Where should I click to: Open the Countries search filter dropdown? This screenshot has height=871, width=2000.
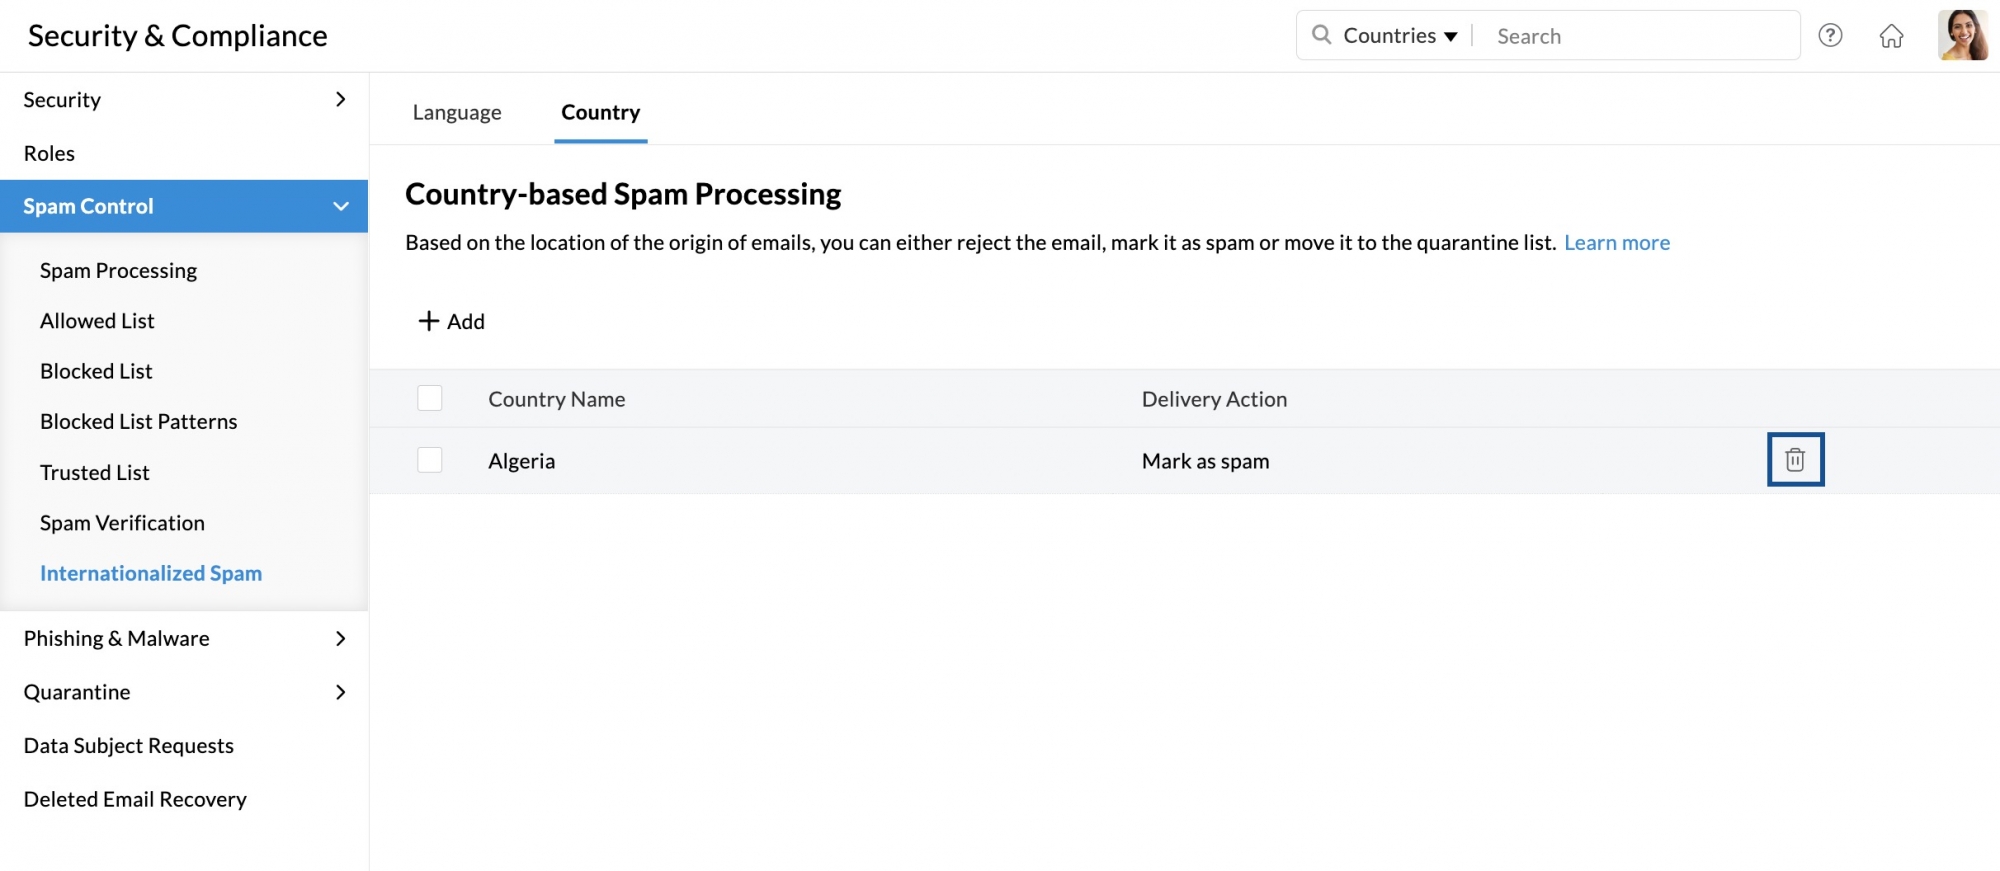click(1400, 36)
